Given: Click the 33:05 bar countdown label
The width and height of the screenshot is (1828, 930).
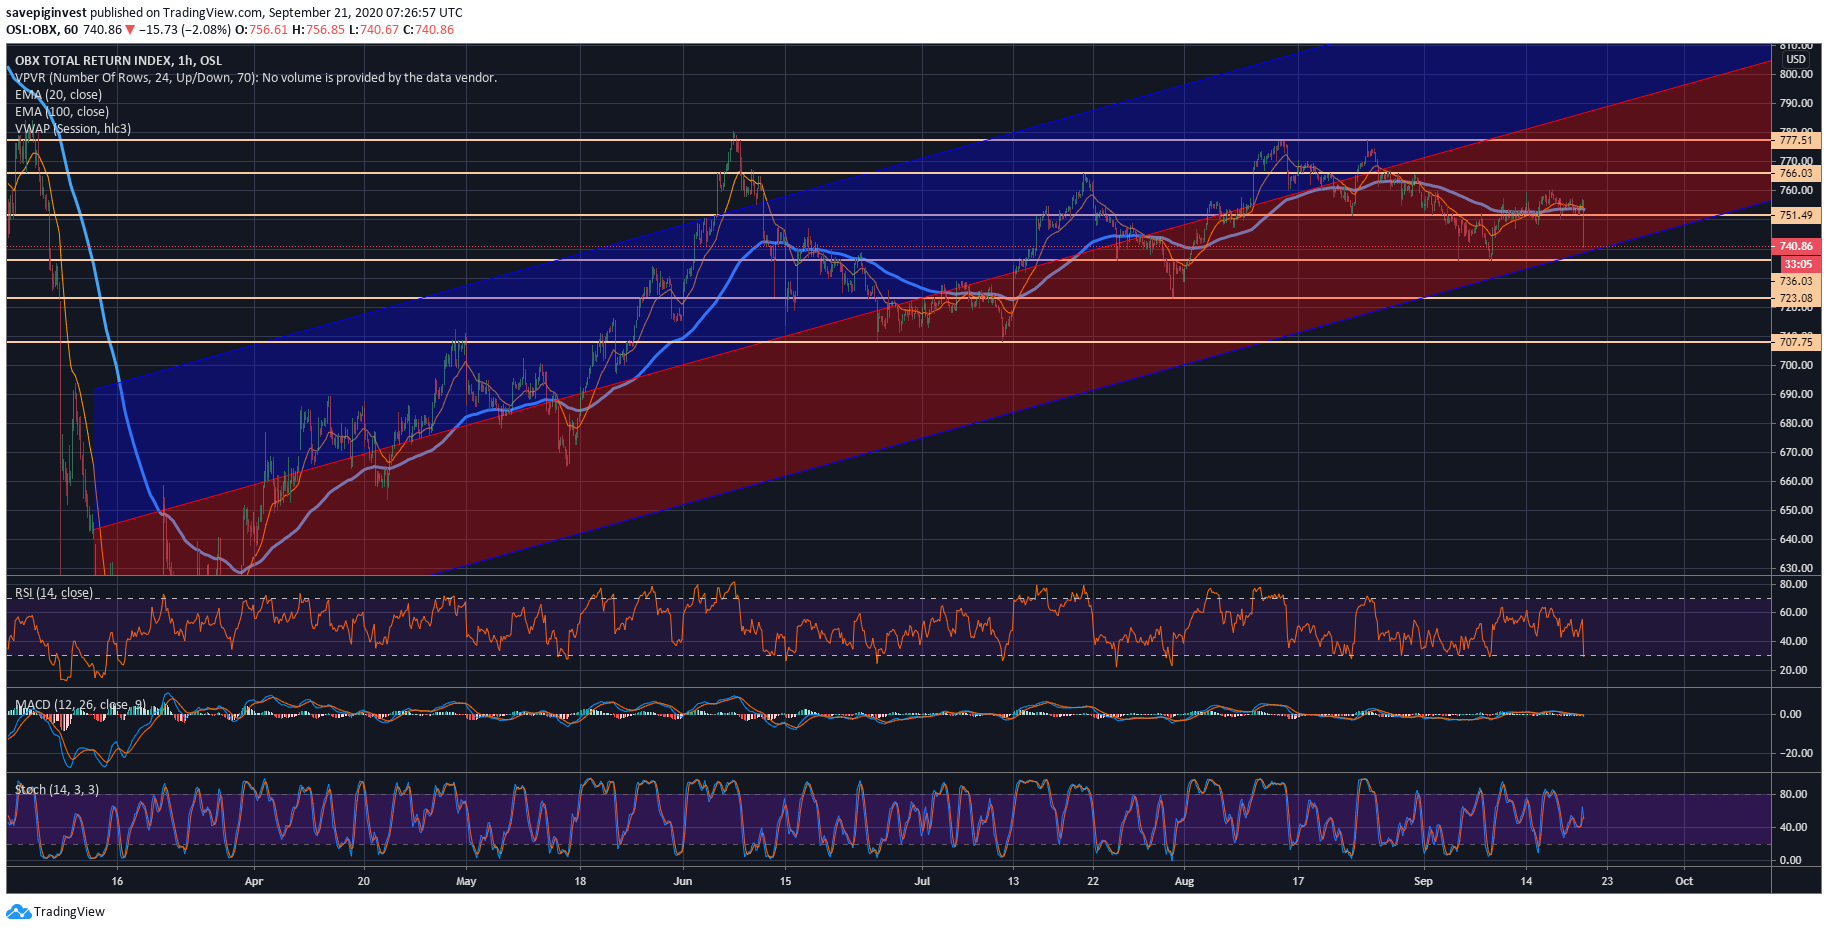Looking at the screenshot, I should (x=1798, y=264).
